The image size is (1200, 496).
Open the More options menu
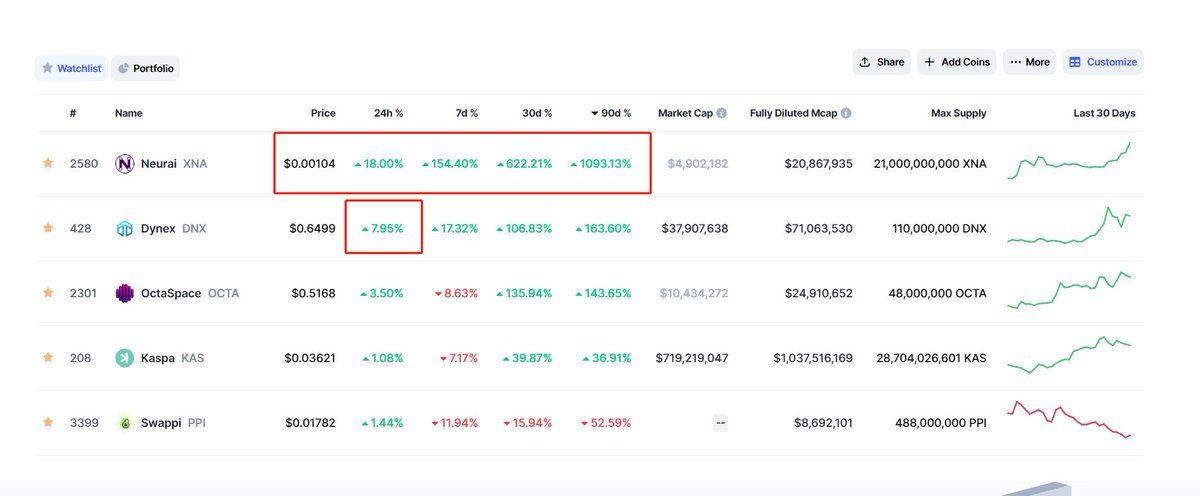coord(1029,62)
